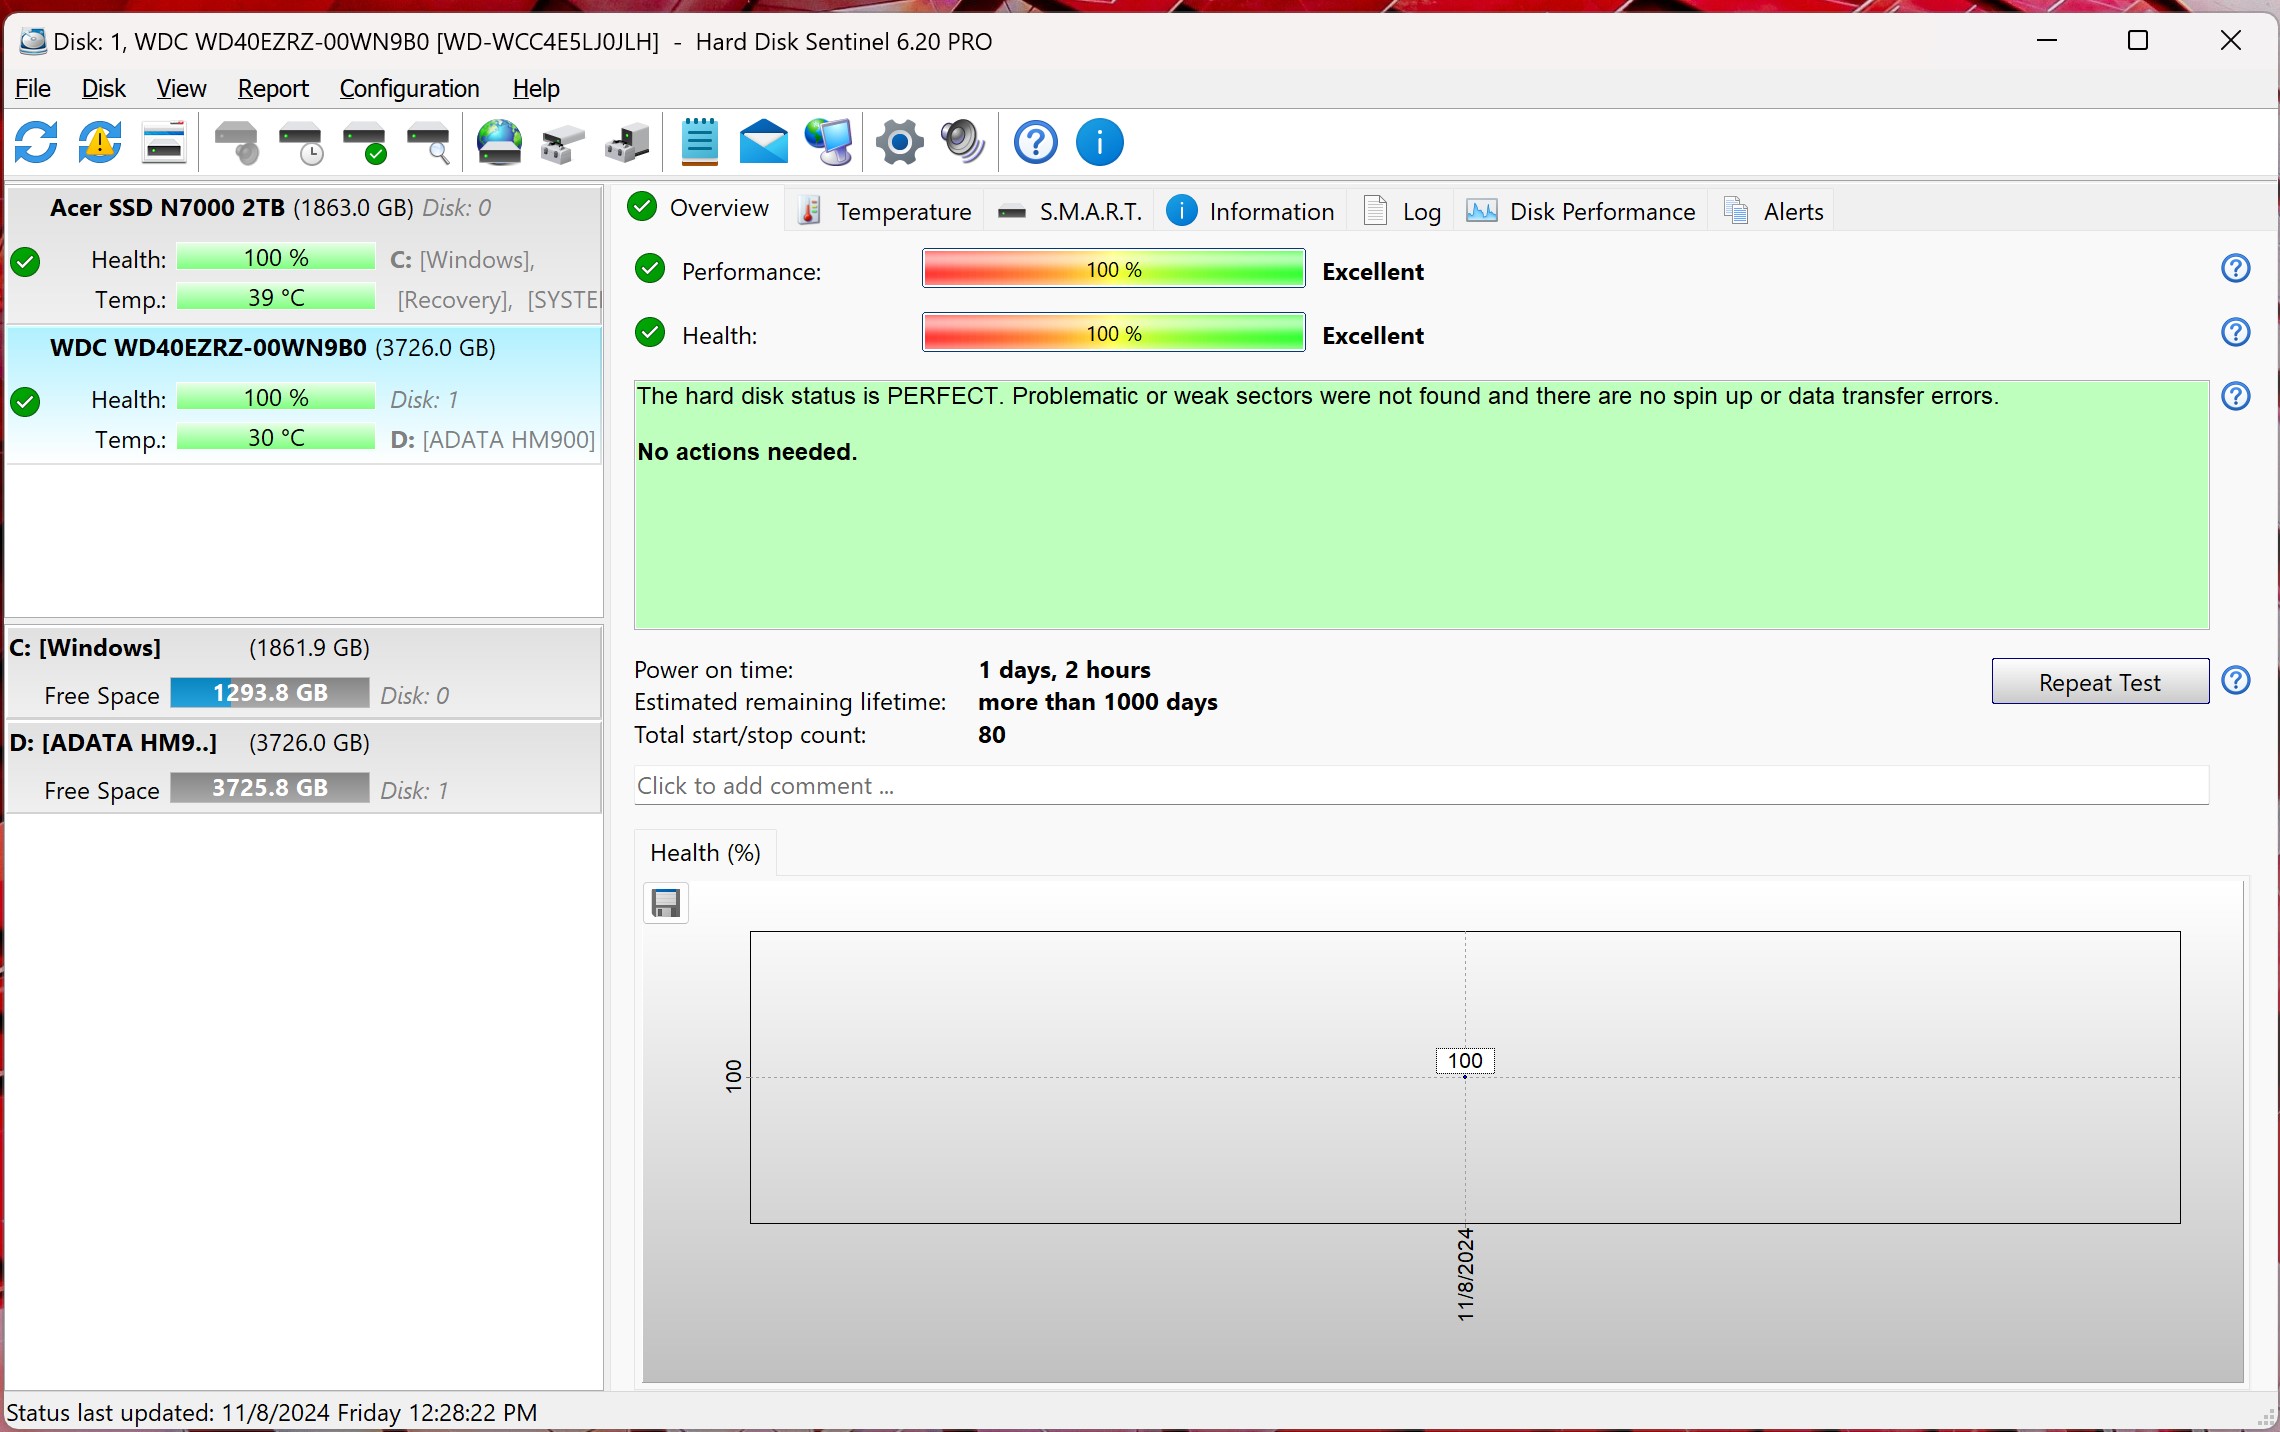Image resolution: width=2280 pixels, height=1432 pixels.
Task: Click the Hard Disk Sentinel refresh icon
Action: (x=36, y=142)
